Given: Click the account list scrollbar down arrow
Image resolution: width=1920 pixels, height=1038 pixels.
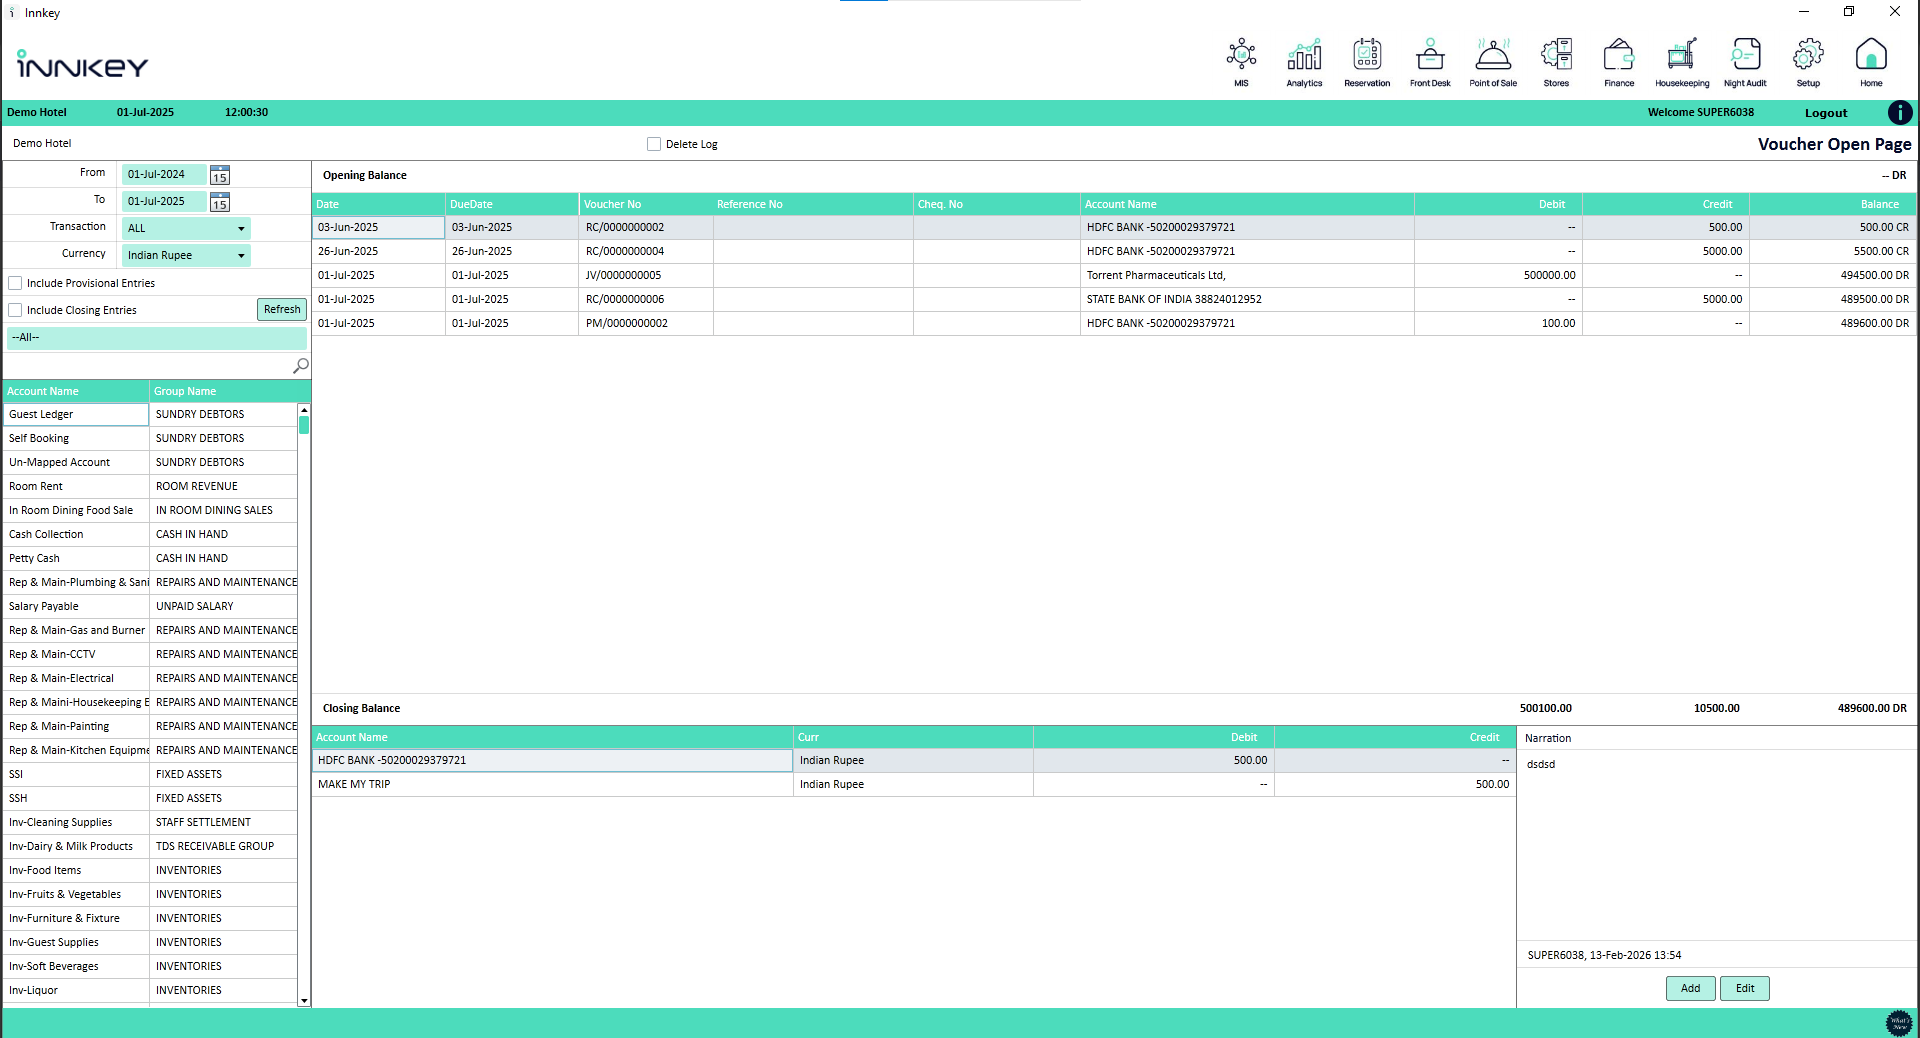Looking at the screenshot, I should point(304,1000).
